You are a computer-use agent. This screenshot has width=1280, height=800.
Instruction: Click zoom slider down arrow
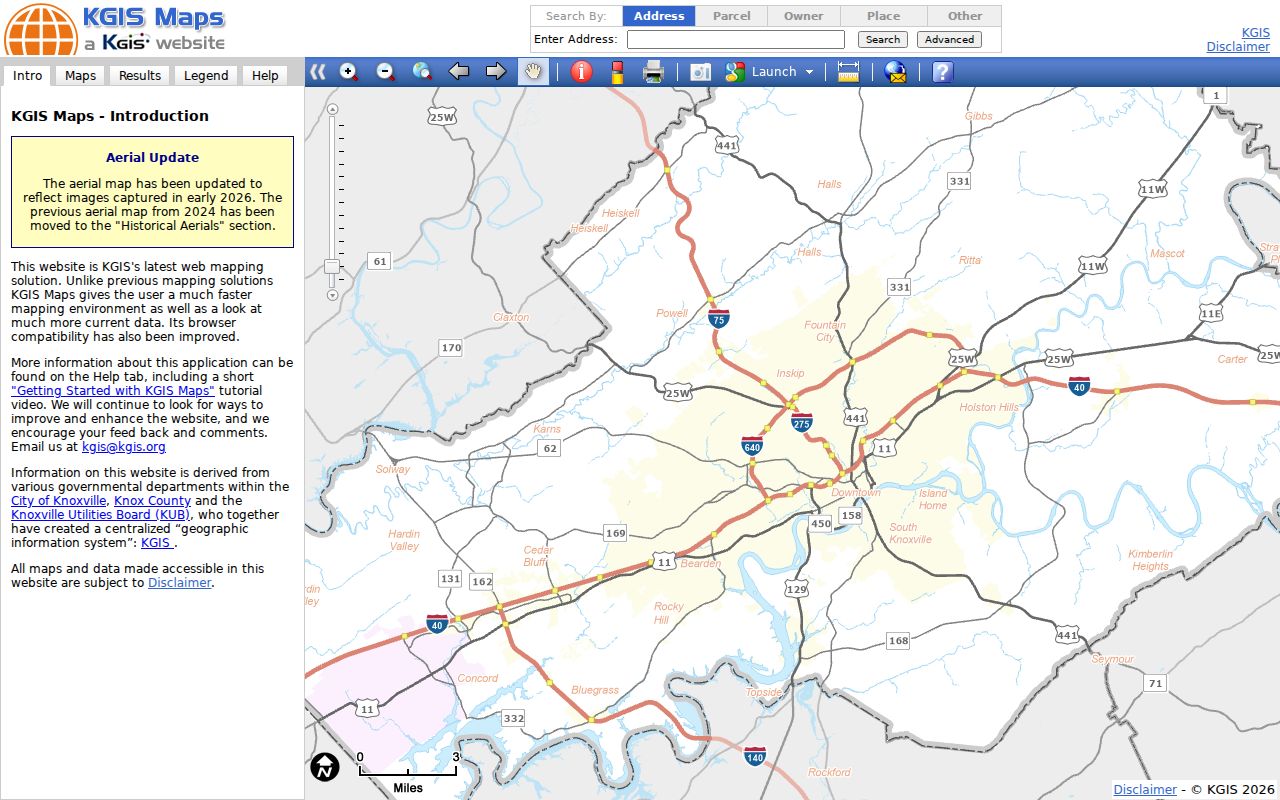pyautogui.click(x=333, y=295)
